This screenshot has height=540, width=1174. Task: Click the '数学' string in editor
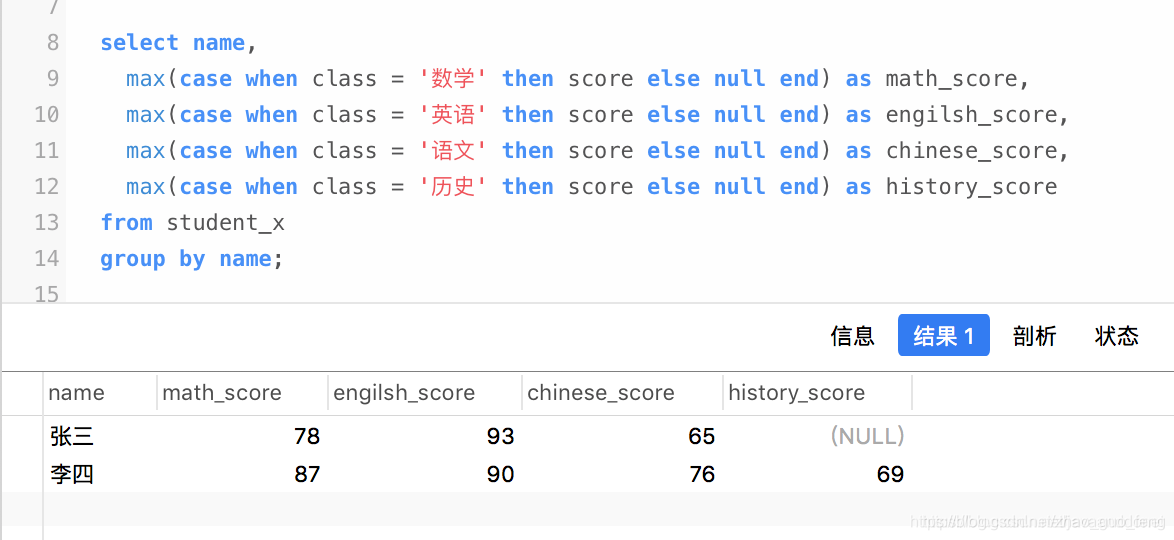coord(453,79)
